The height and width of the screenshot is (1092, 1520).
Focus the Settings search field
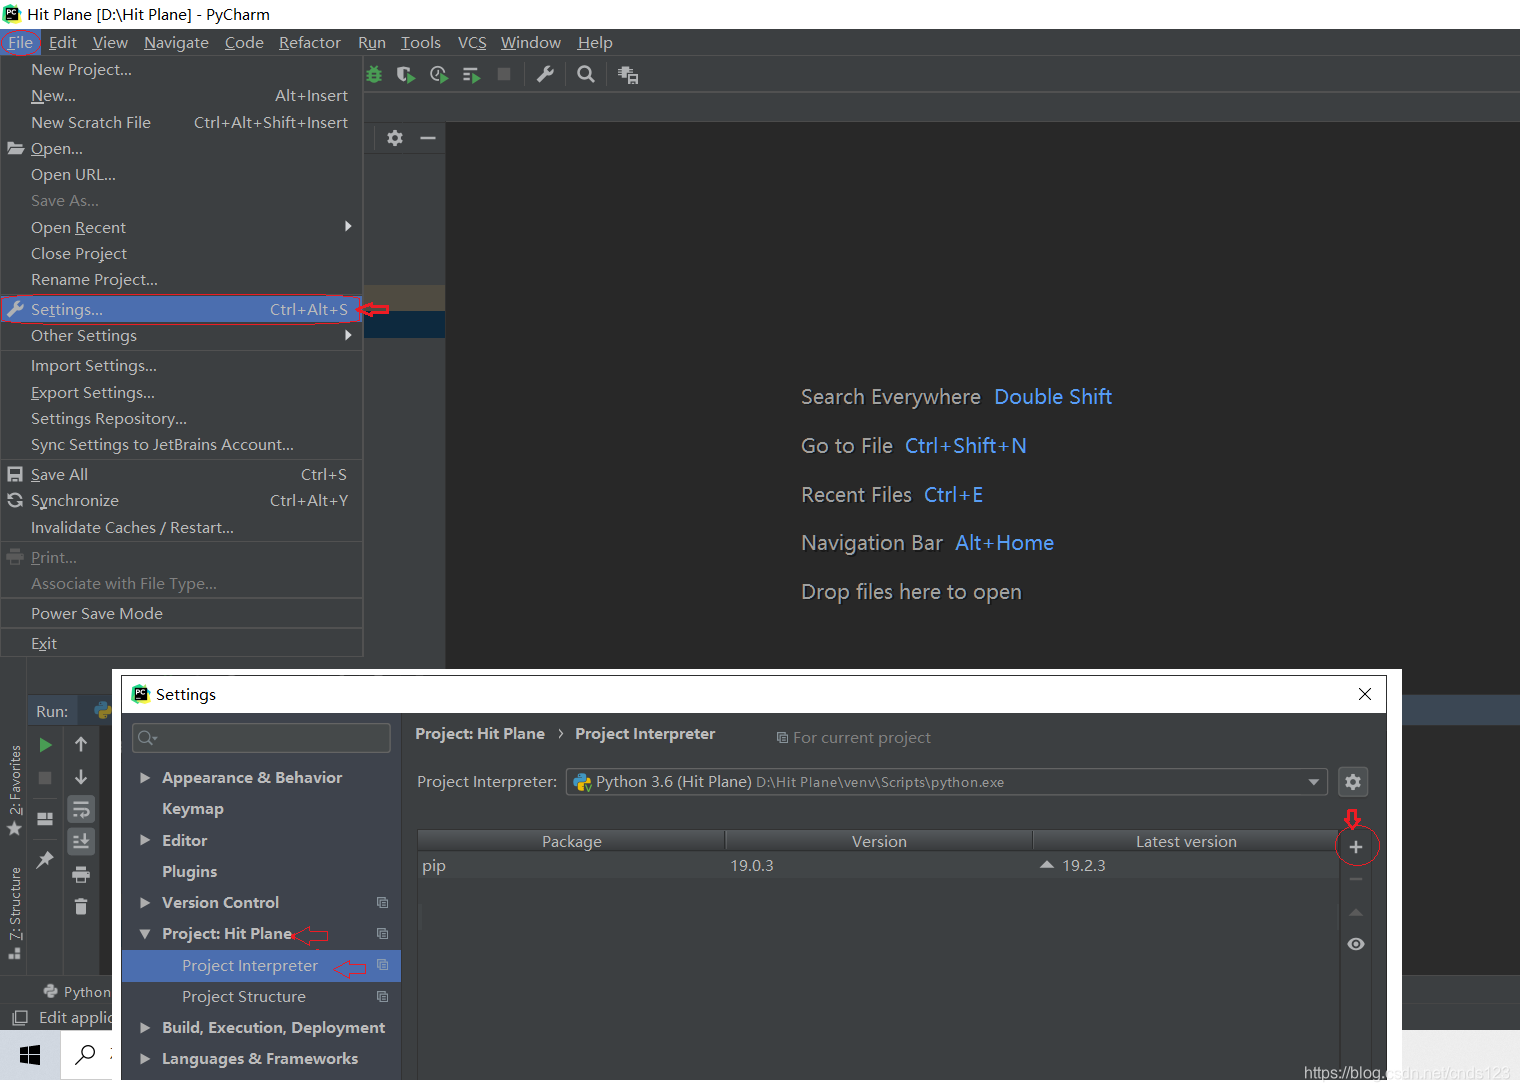[261, 738]
